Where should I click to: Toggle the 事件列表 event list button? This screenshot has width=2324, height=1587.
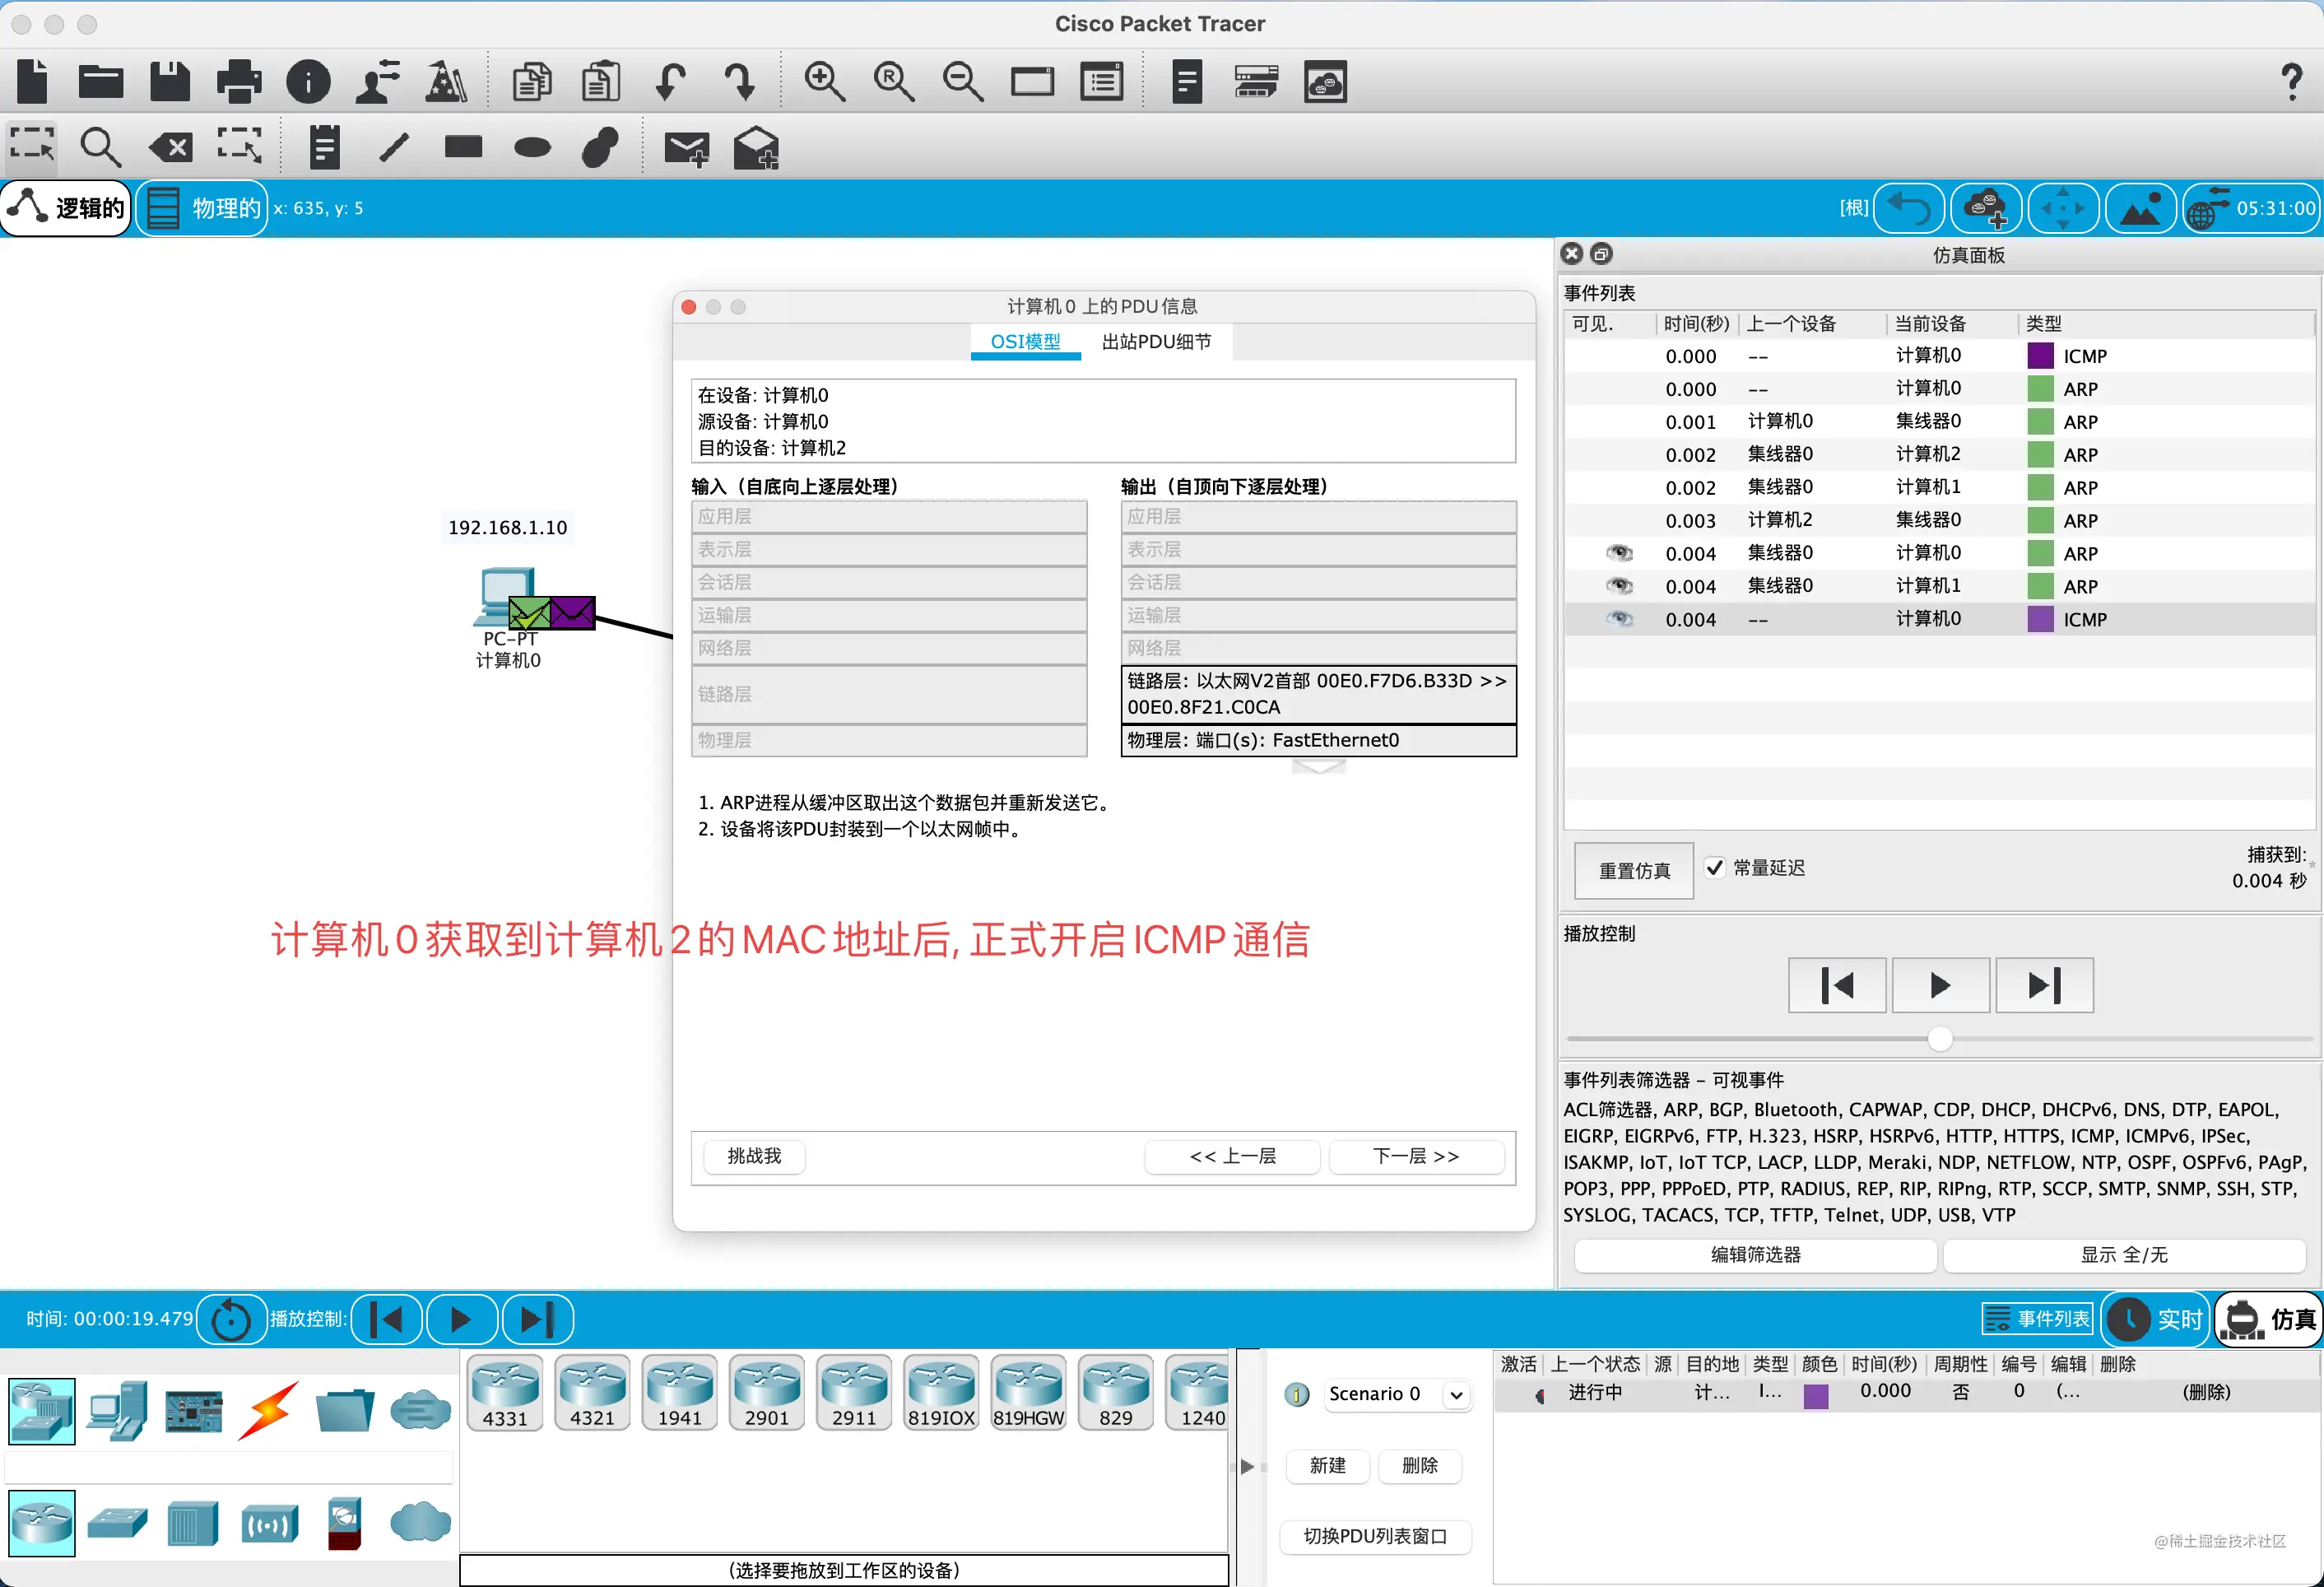(2036, 1319)
